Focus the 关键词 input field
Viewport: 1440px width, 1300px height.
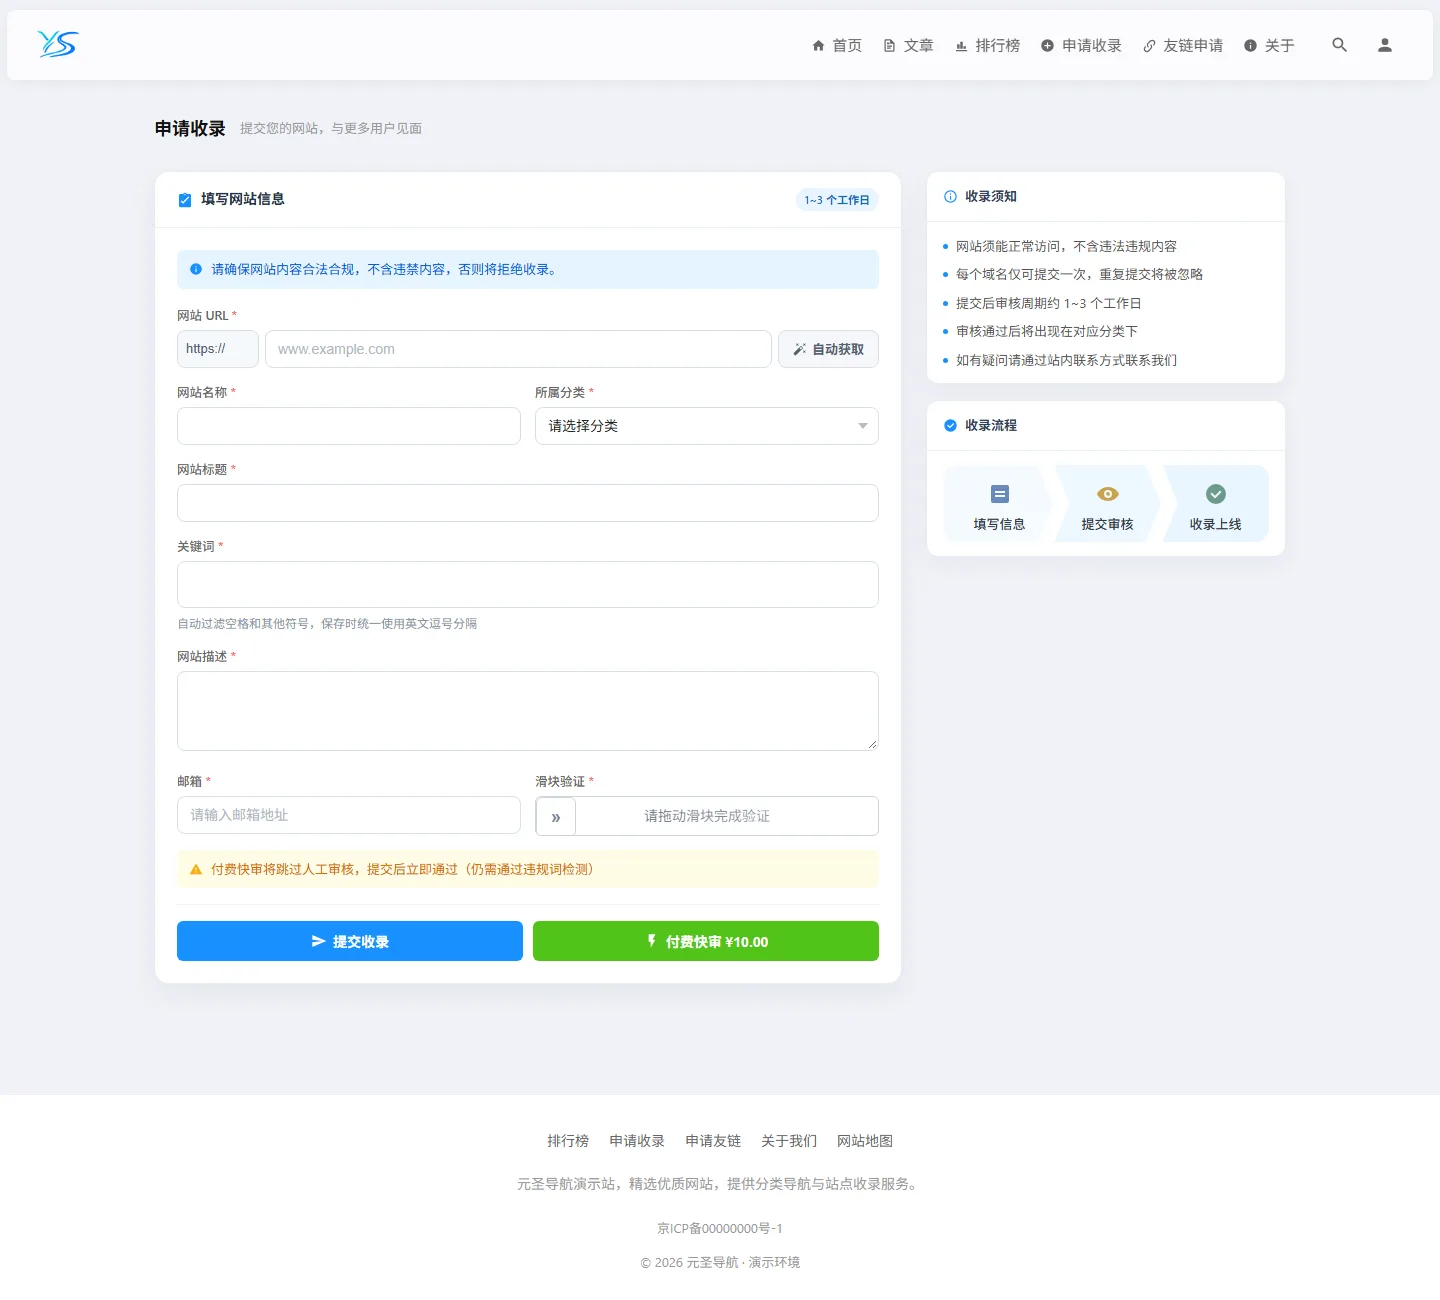pyautogui.click(x=528, y=584)
